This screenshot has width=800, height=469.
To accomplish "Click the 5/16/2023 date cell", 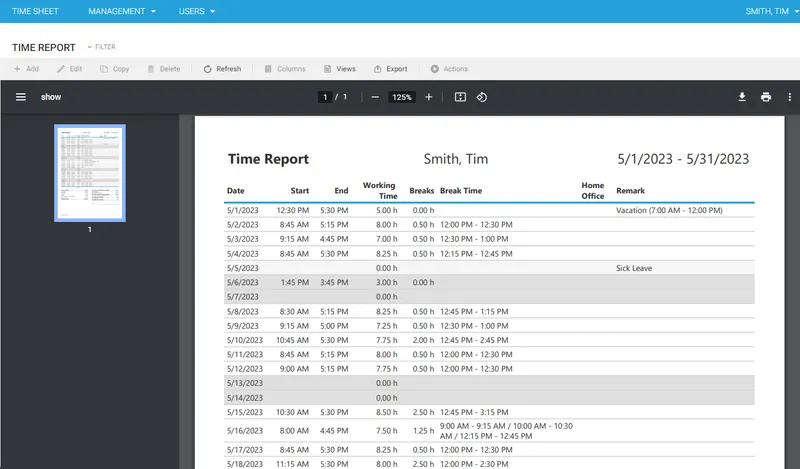I will [245, 431].
